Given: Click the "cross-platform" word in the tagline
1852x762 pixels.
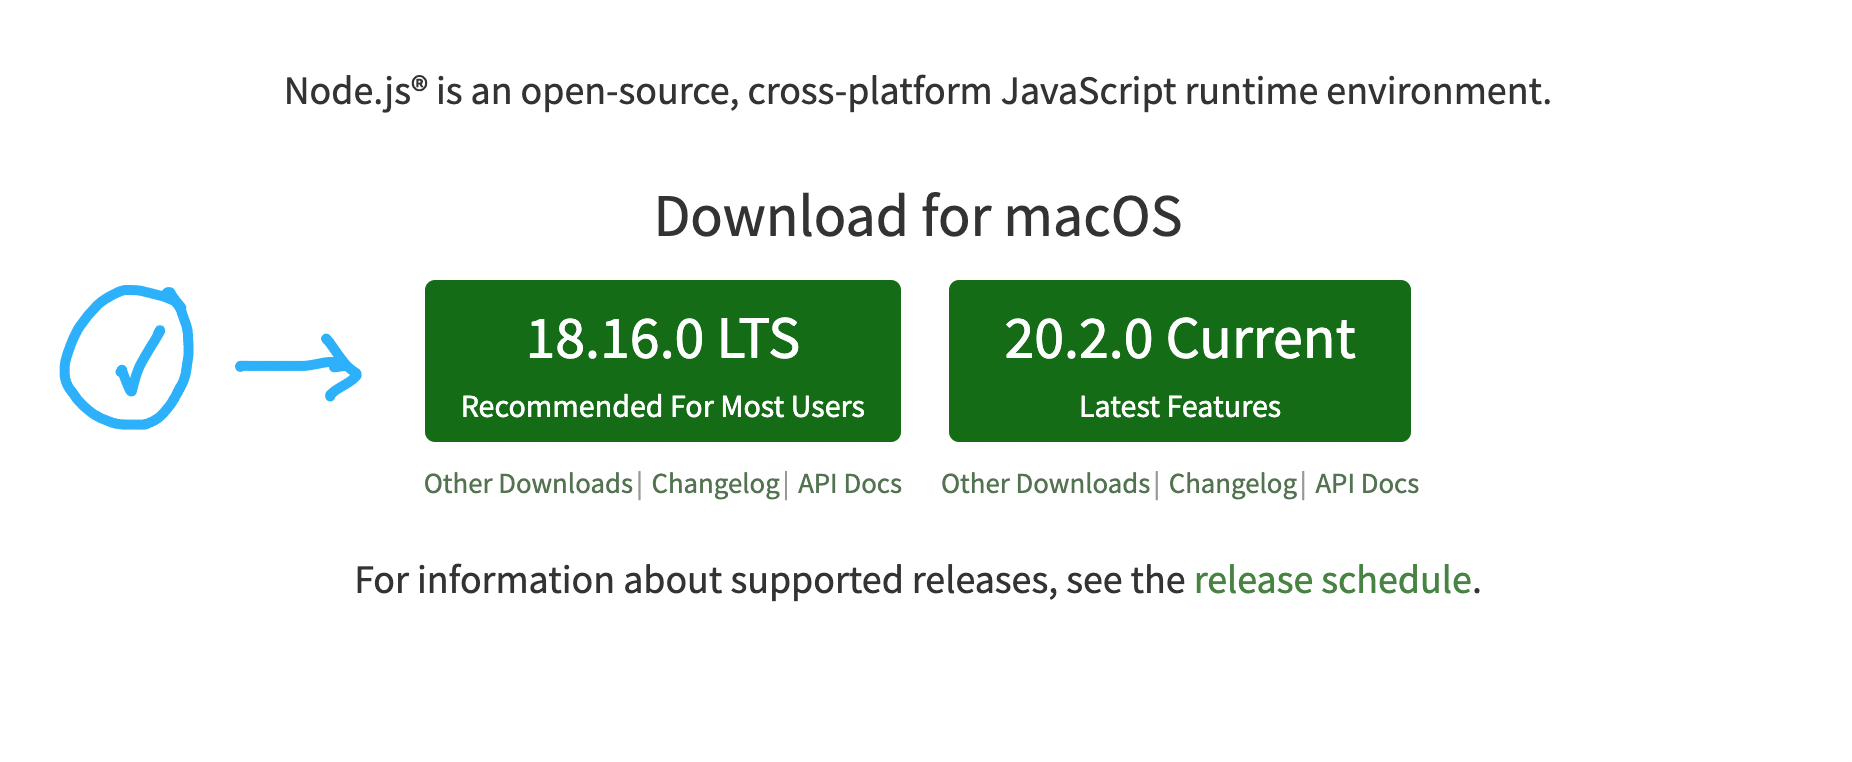Looking at the screenshot, I should [x=869, y=92].
